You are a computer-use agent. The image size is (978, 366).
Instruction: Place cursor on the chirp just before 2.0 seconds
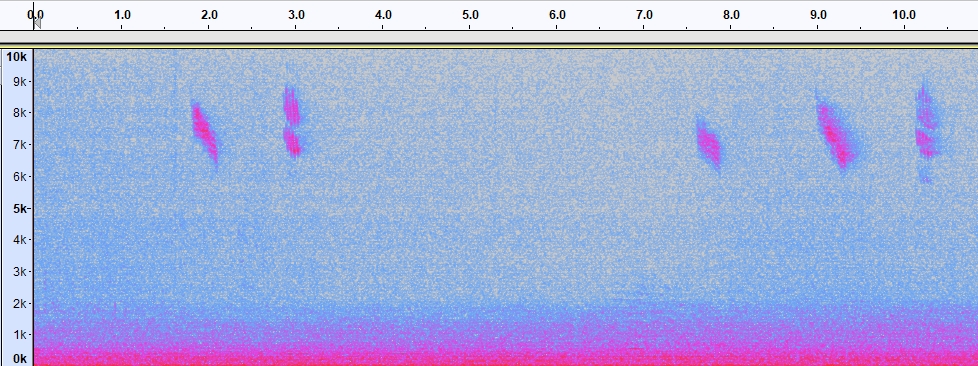[205, 133]
